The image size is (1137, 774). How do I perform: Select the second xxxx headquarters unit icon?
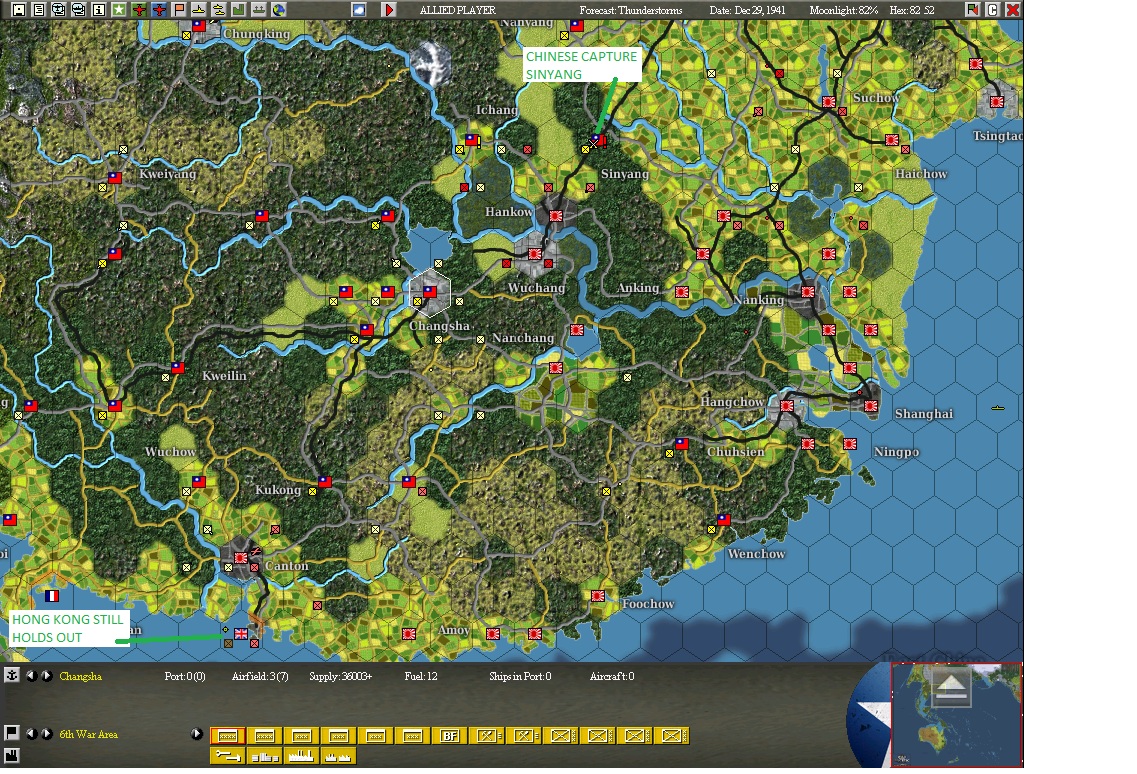pyautogui.click(x=265, y=736)
